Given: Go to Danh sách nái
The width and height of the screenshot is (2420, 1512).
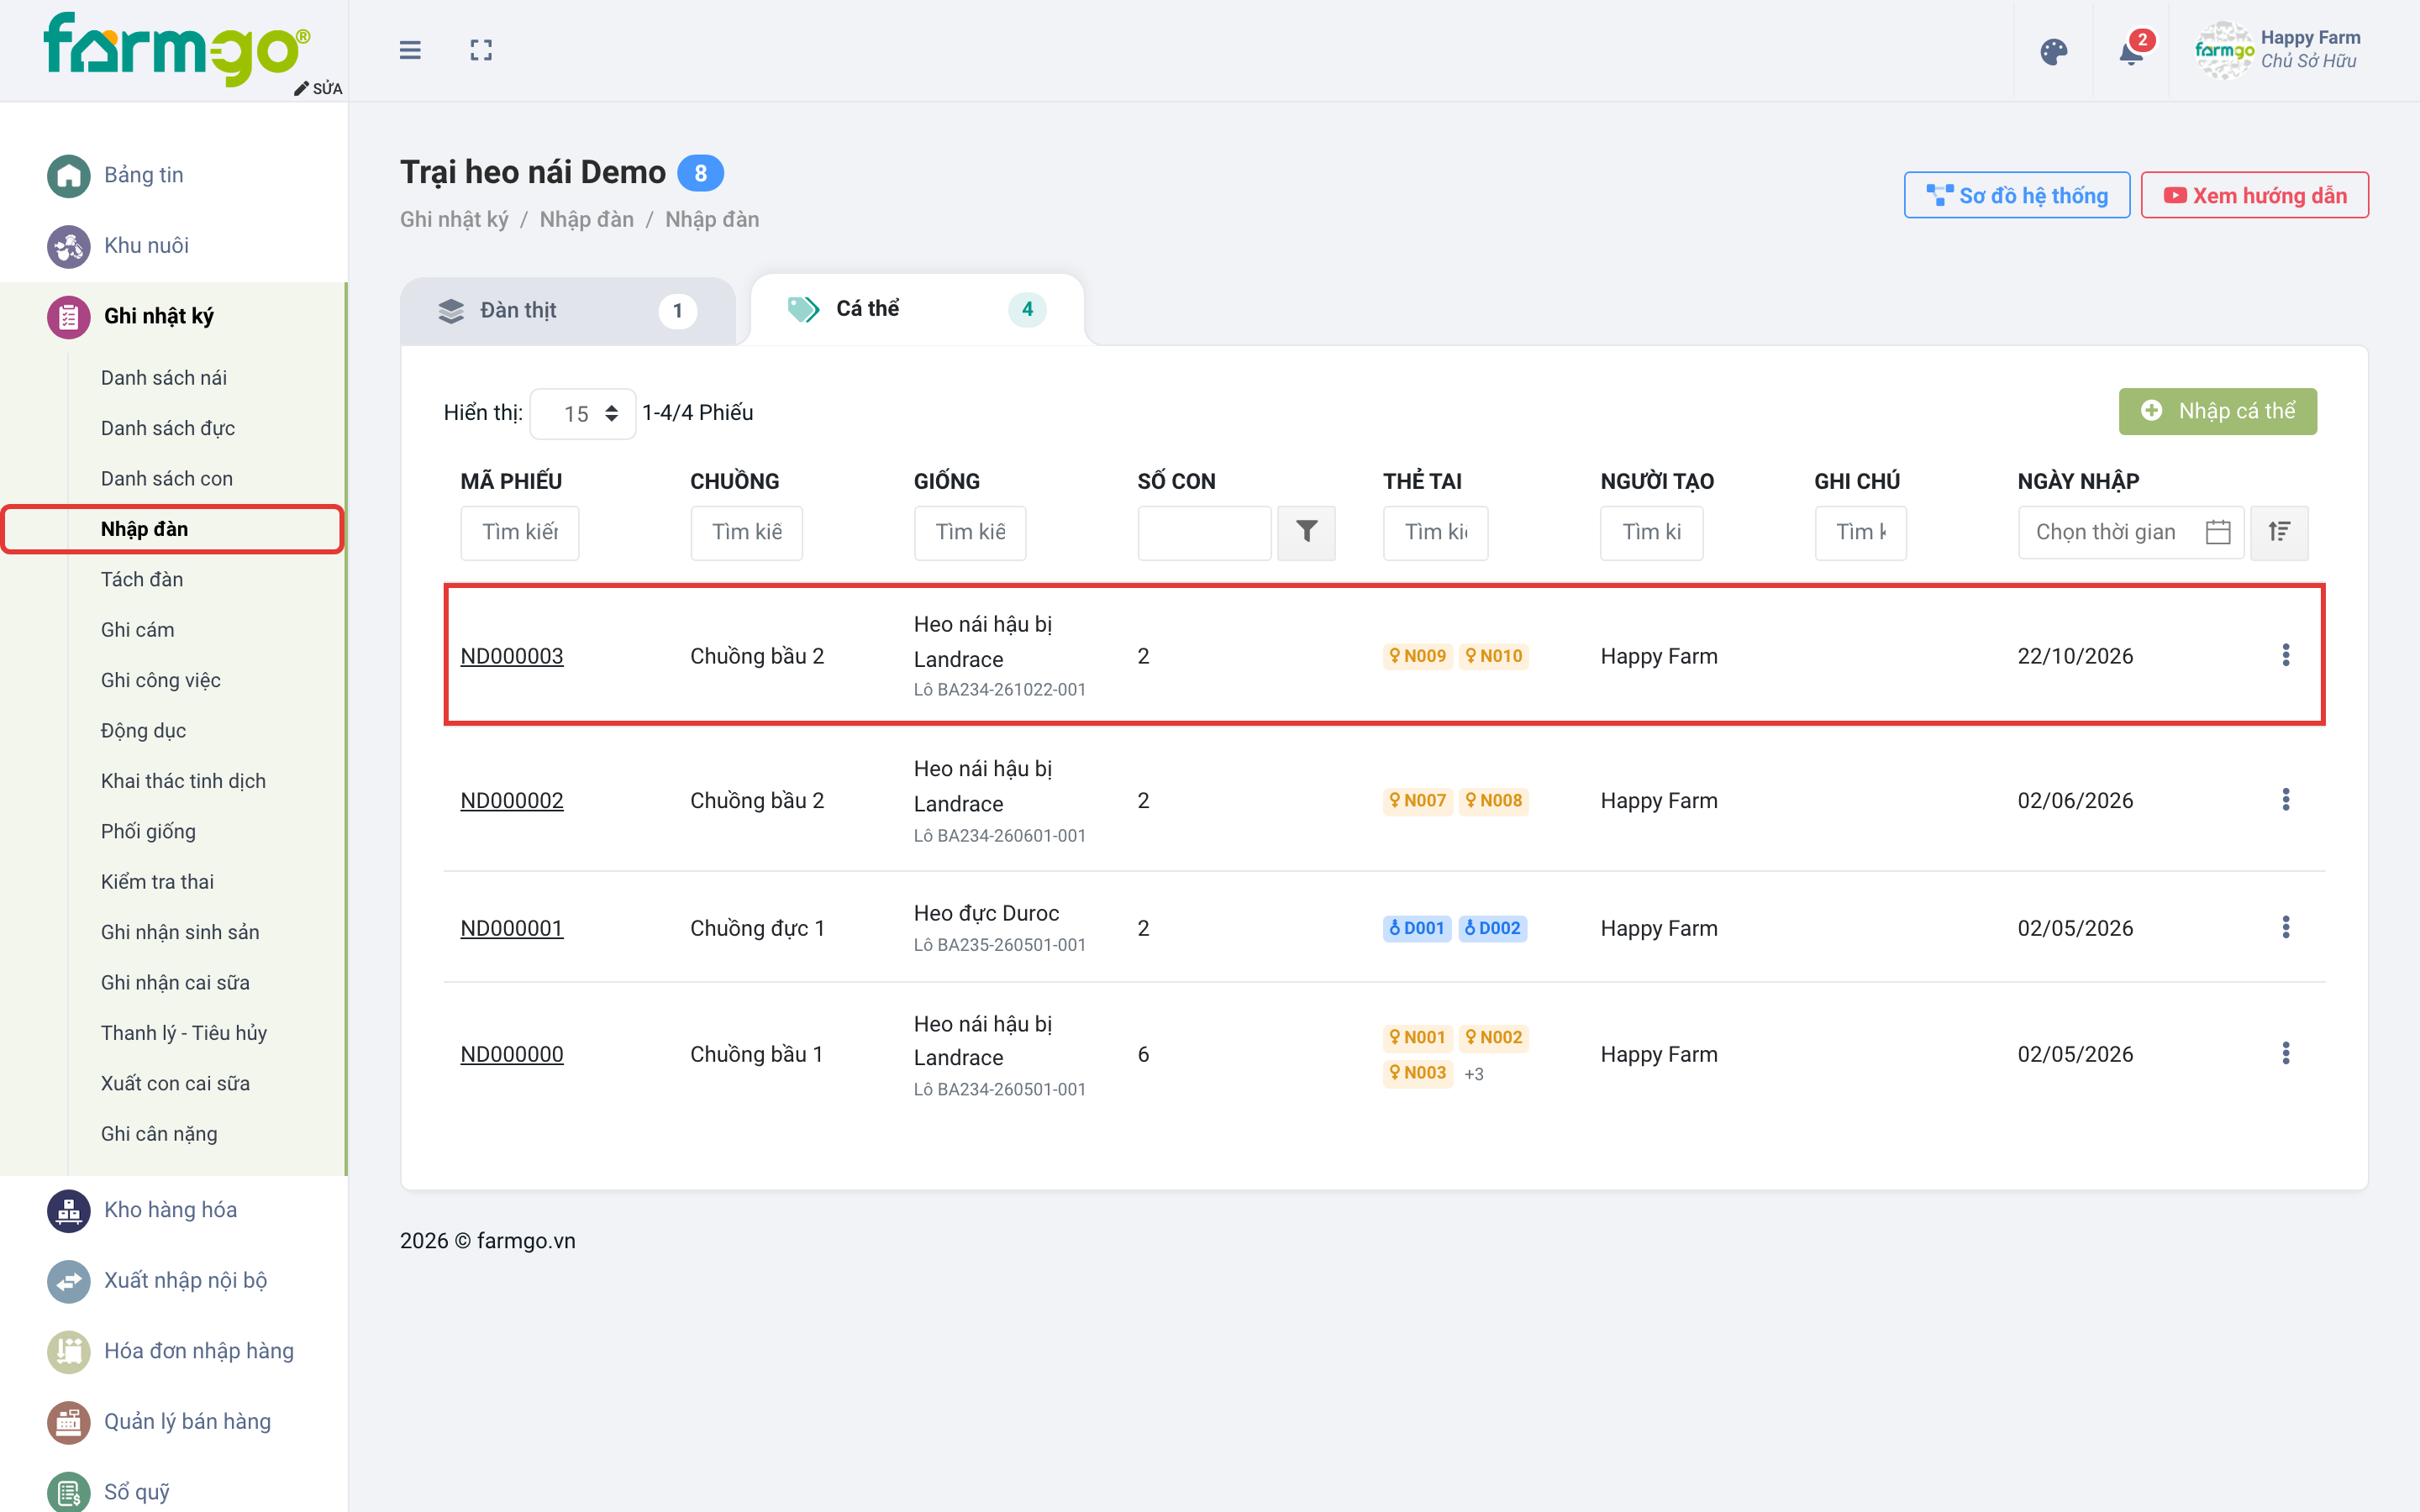Looking at the screenshot, I should tap(164, 378).
